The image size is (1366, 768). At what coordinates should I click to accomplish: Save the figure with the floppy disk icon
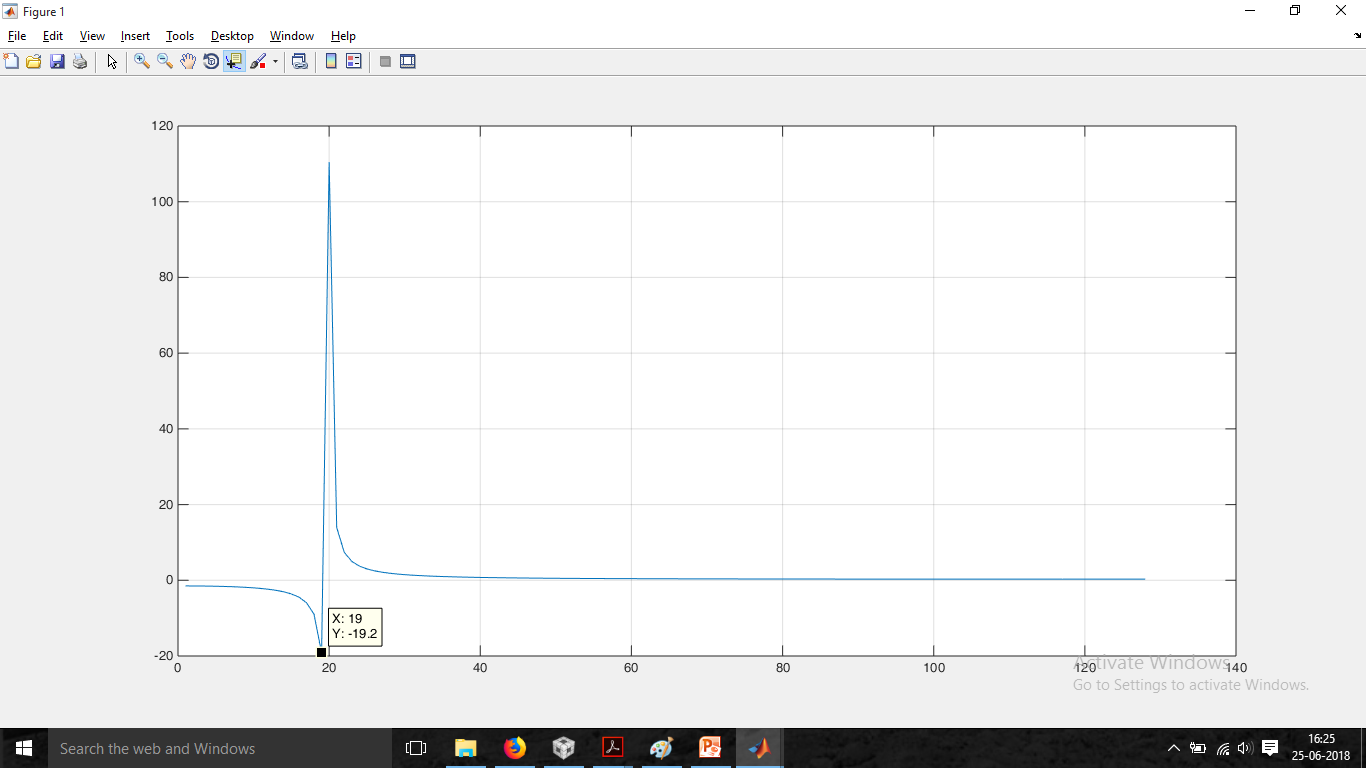tap(57, 62)
